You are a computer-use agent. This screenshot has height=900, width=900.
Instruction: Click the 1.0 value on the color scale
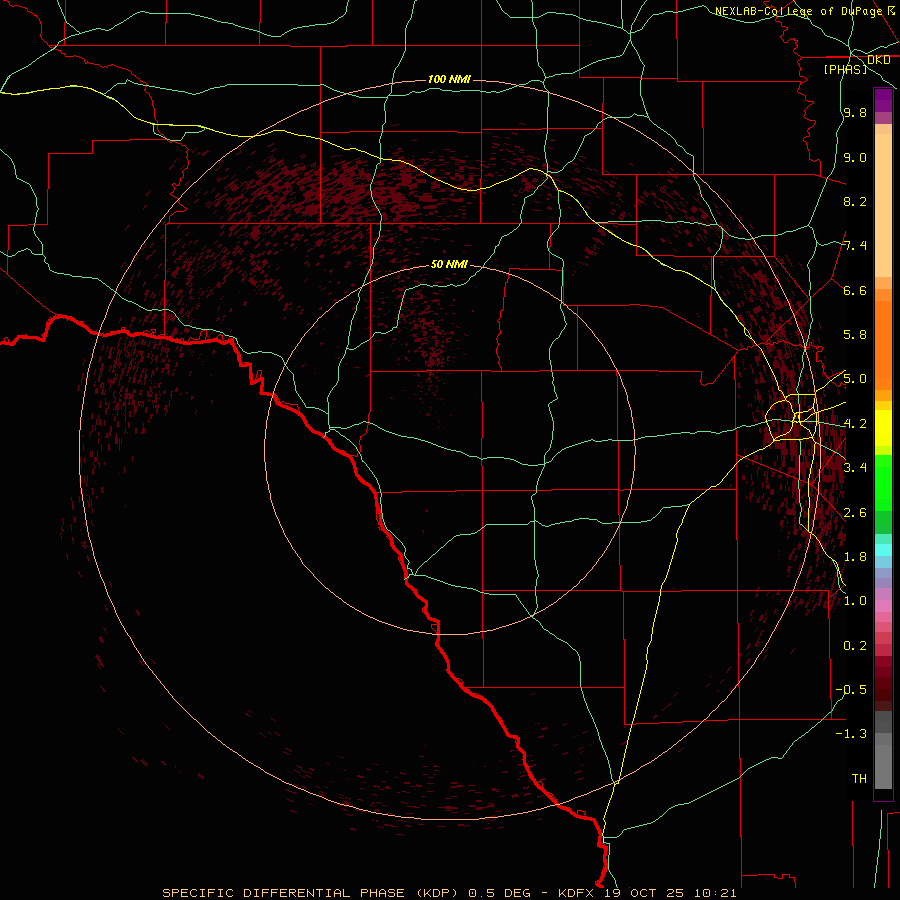[855, 601]
